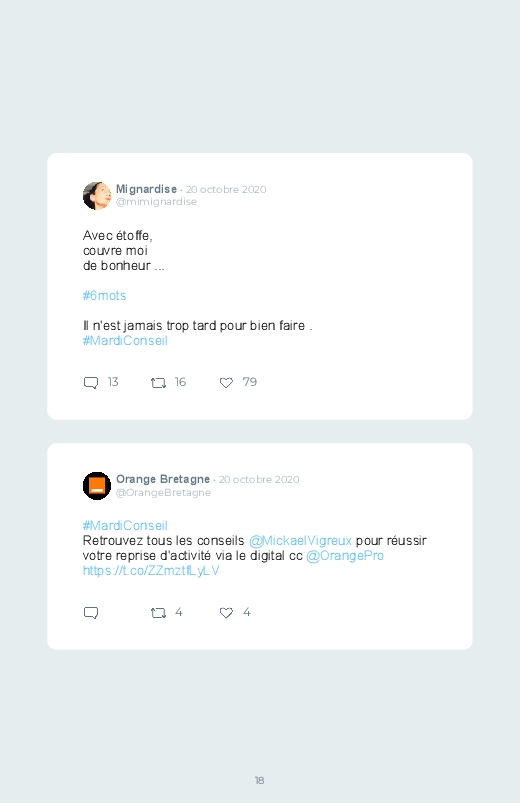Open the Orange Bretagne logo avatar
This screenshot has height=803, width=520.
click(x=97, y=485)
